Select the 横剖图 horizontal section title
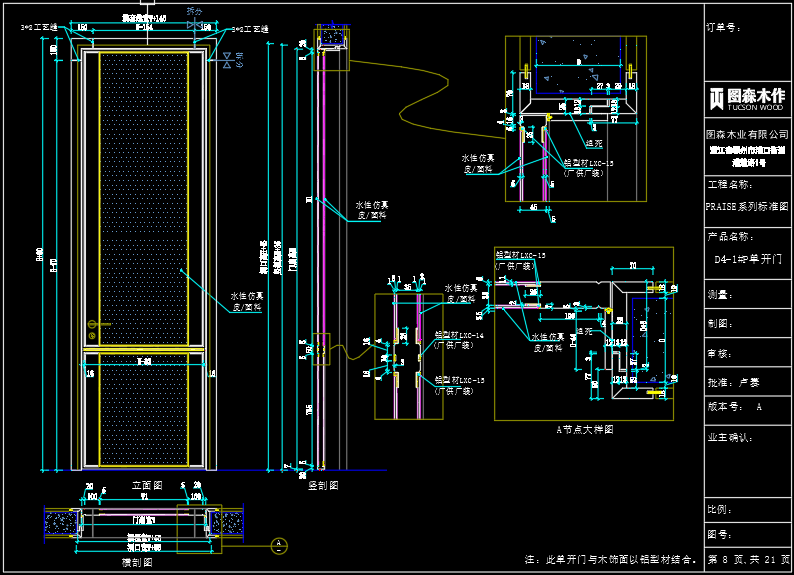The image size is (794, 575). 137,562
